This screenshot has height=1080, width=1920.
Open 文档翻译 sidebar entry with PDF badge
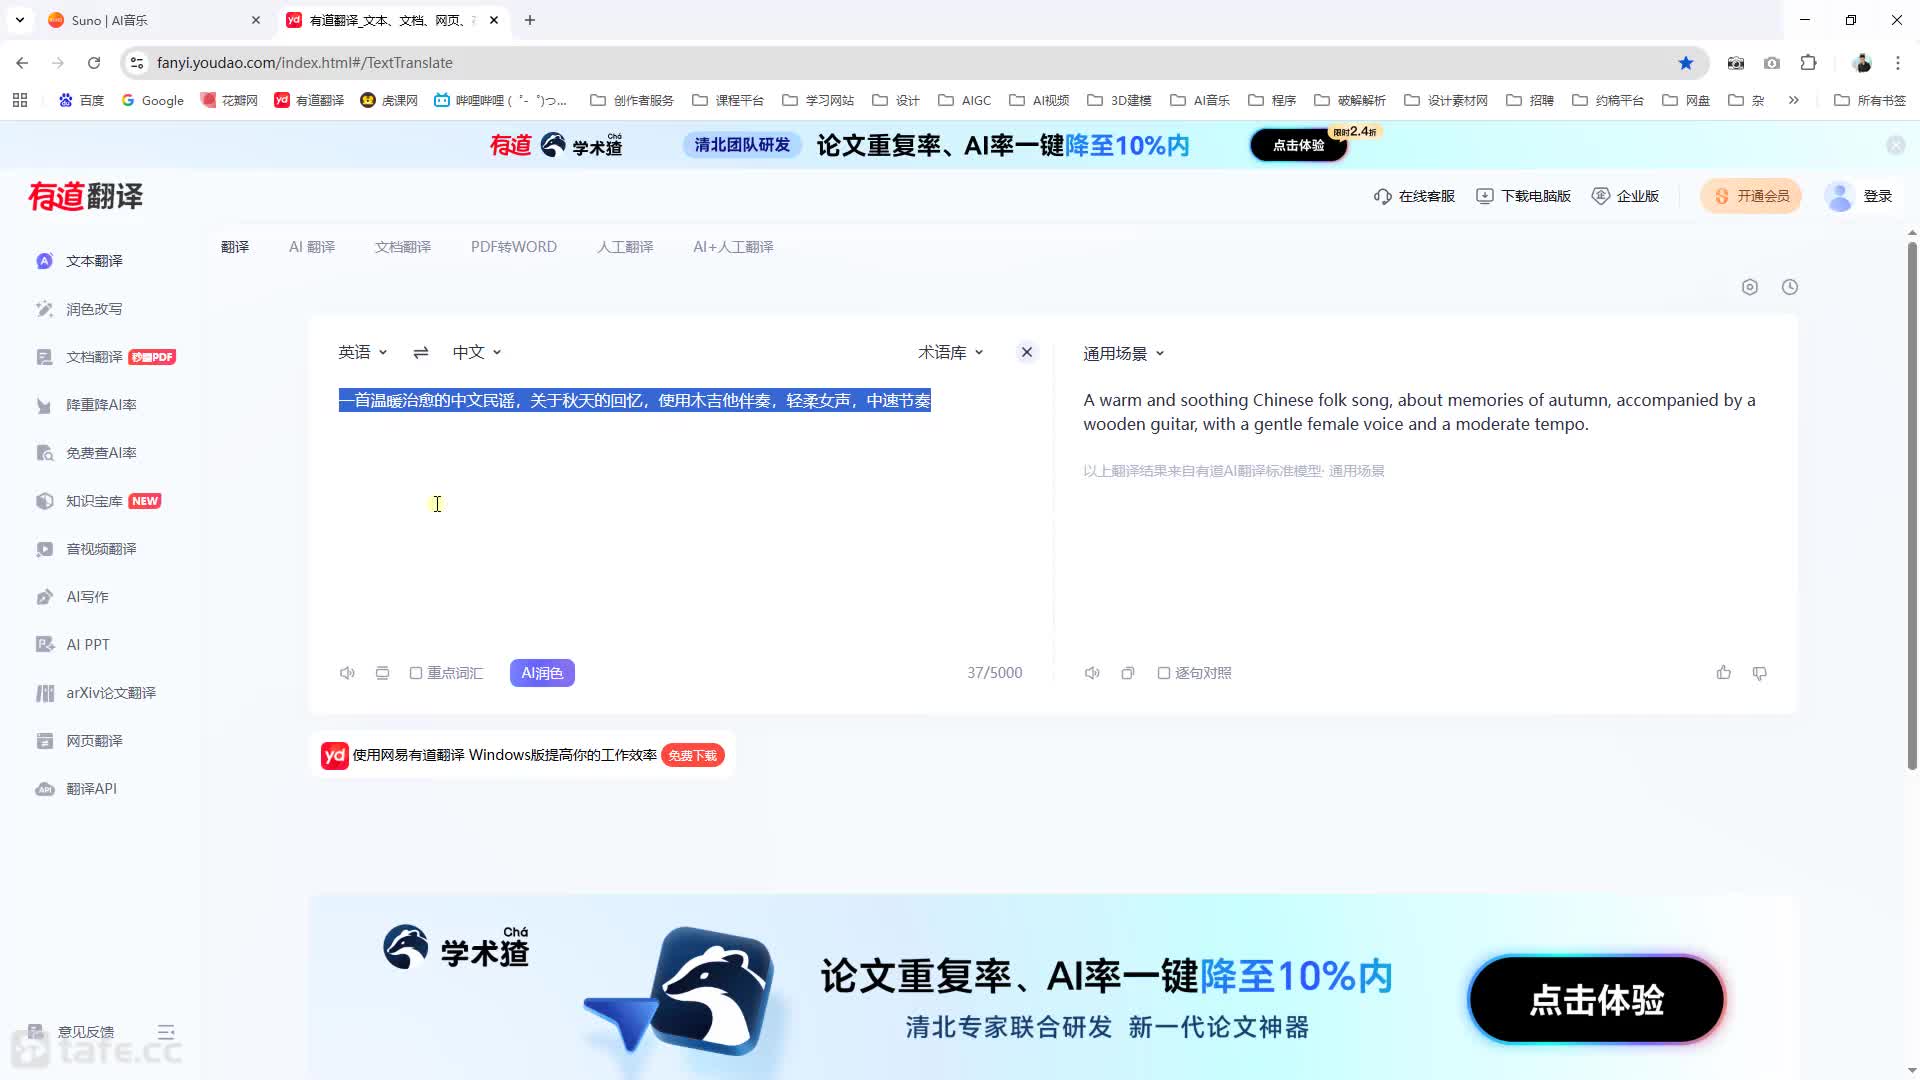pos(105,357)
